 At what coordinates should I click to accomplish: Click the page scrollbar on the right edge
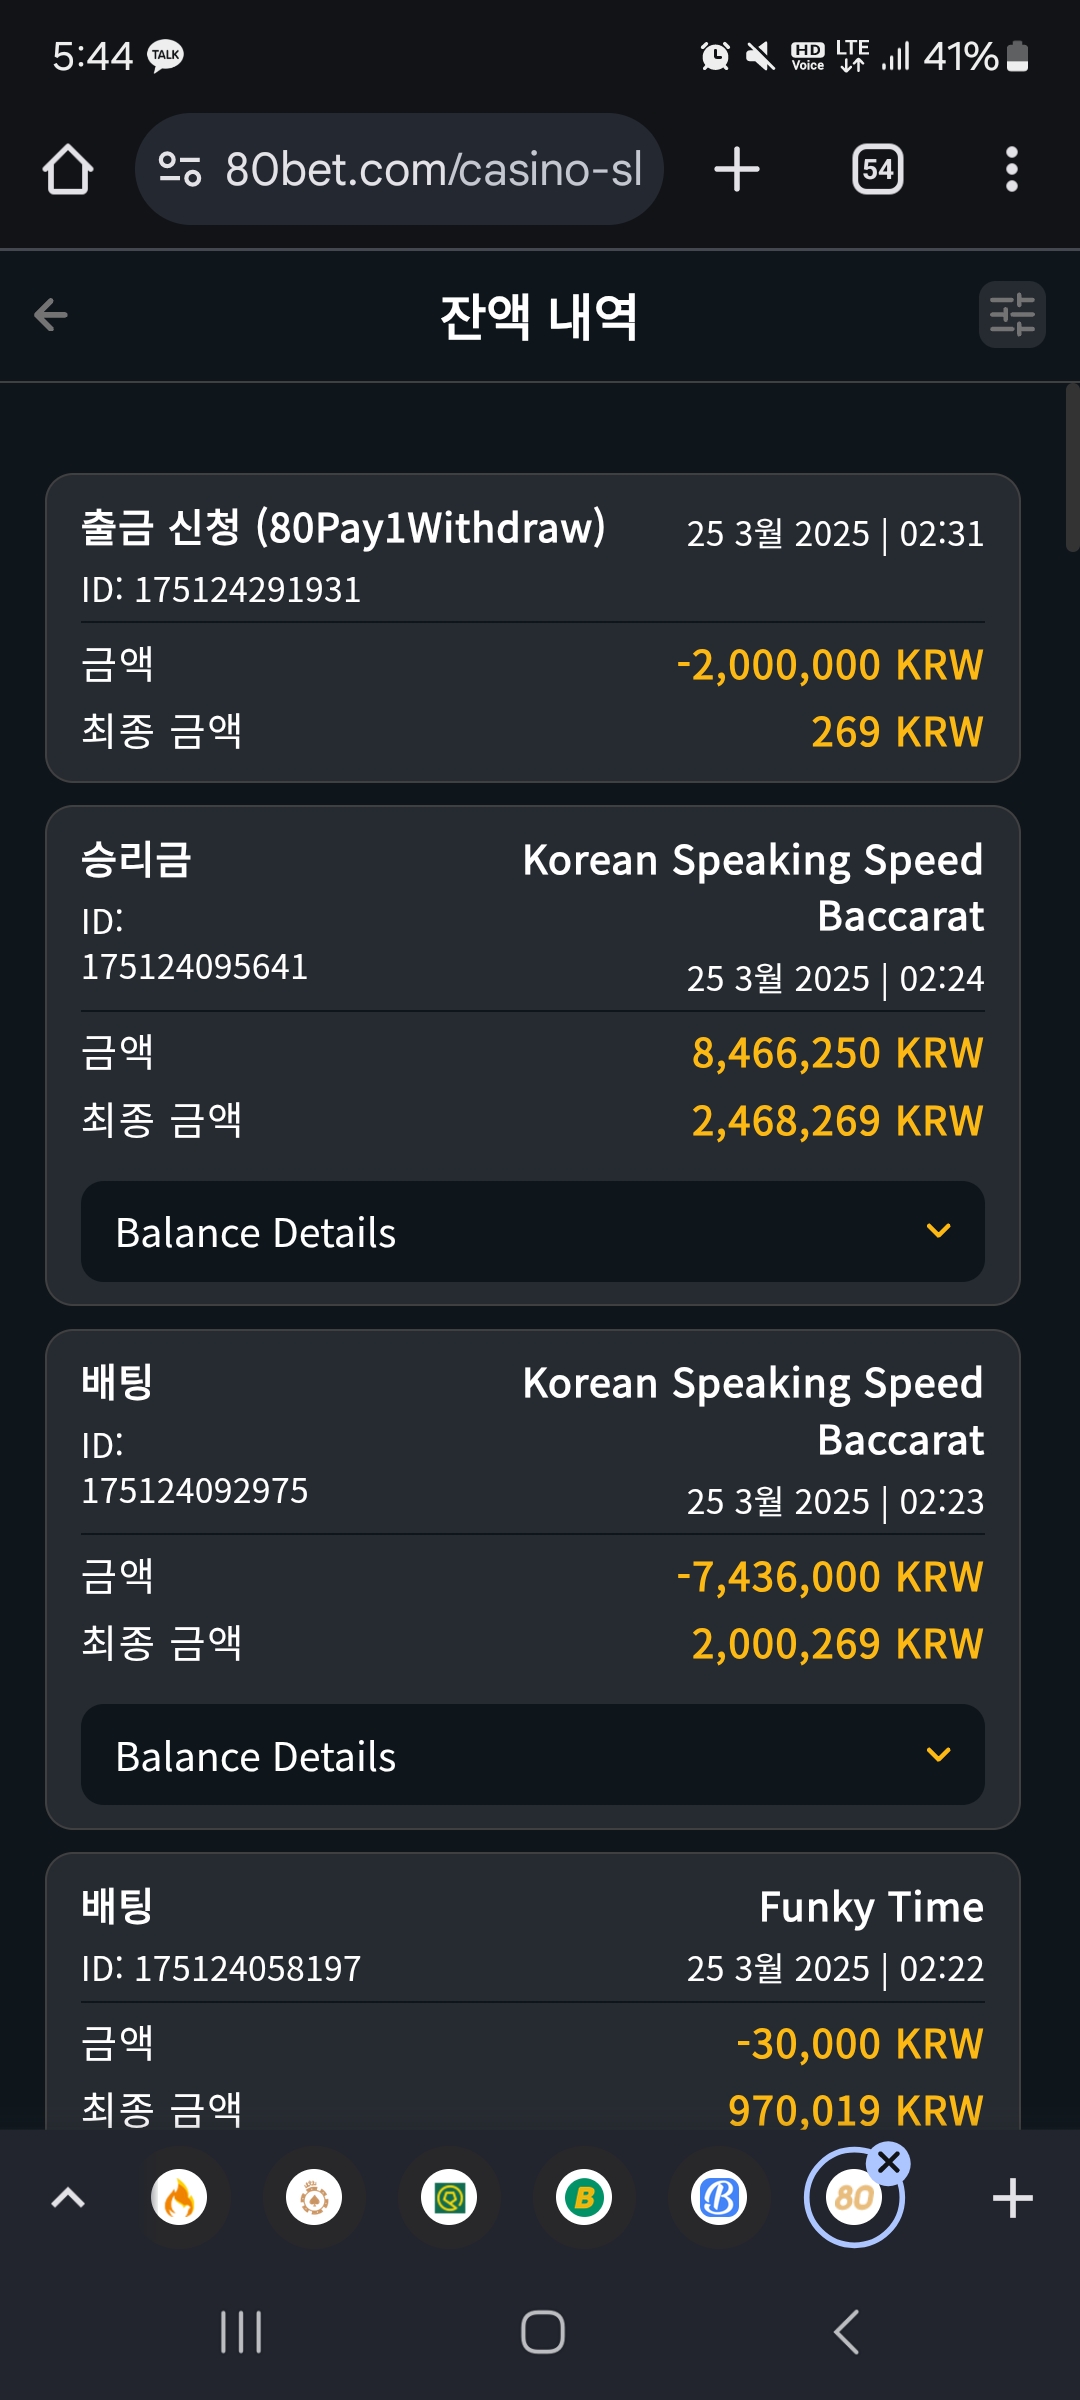(x=1072, y=467)
